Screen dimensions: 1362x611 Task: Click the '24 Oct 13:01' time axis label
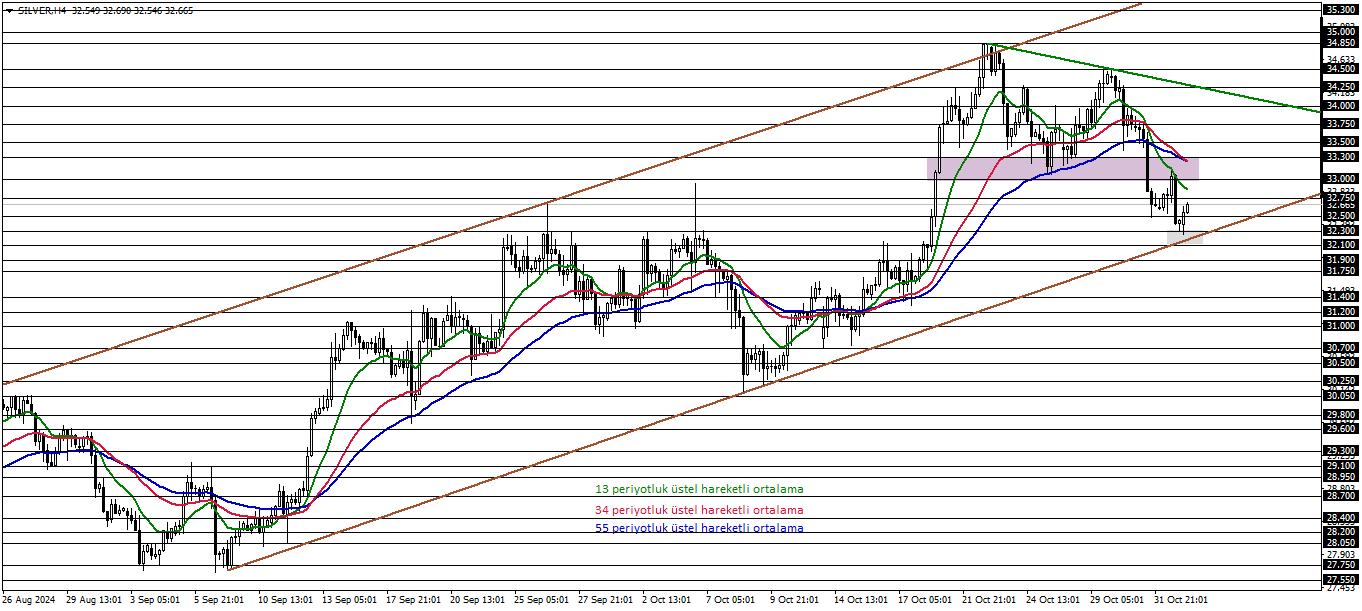1054,600
